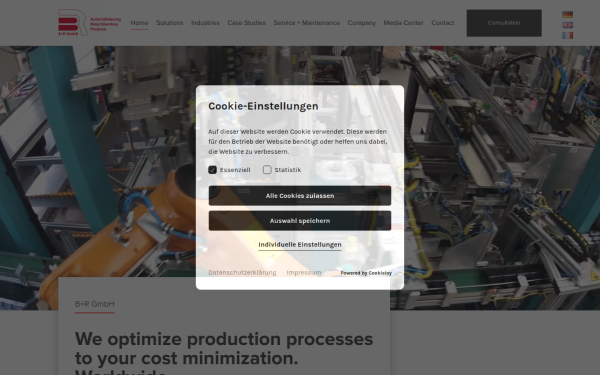Click the B+R GmbH section label

pyautogui.click(x=95, y=304)
